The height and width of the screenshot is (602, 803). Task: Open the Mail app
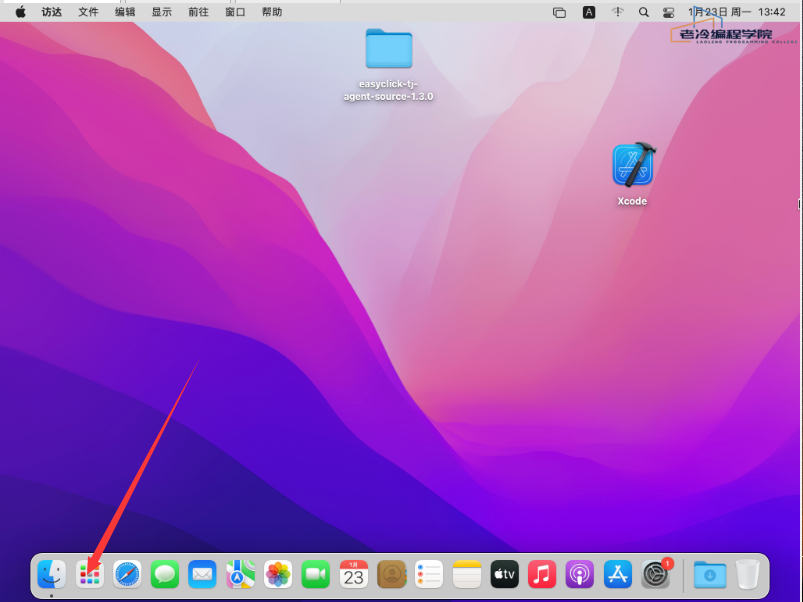pos(202,574)
